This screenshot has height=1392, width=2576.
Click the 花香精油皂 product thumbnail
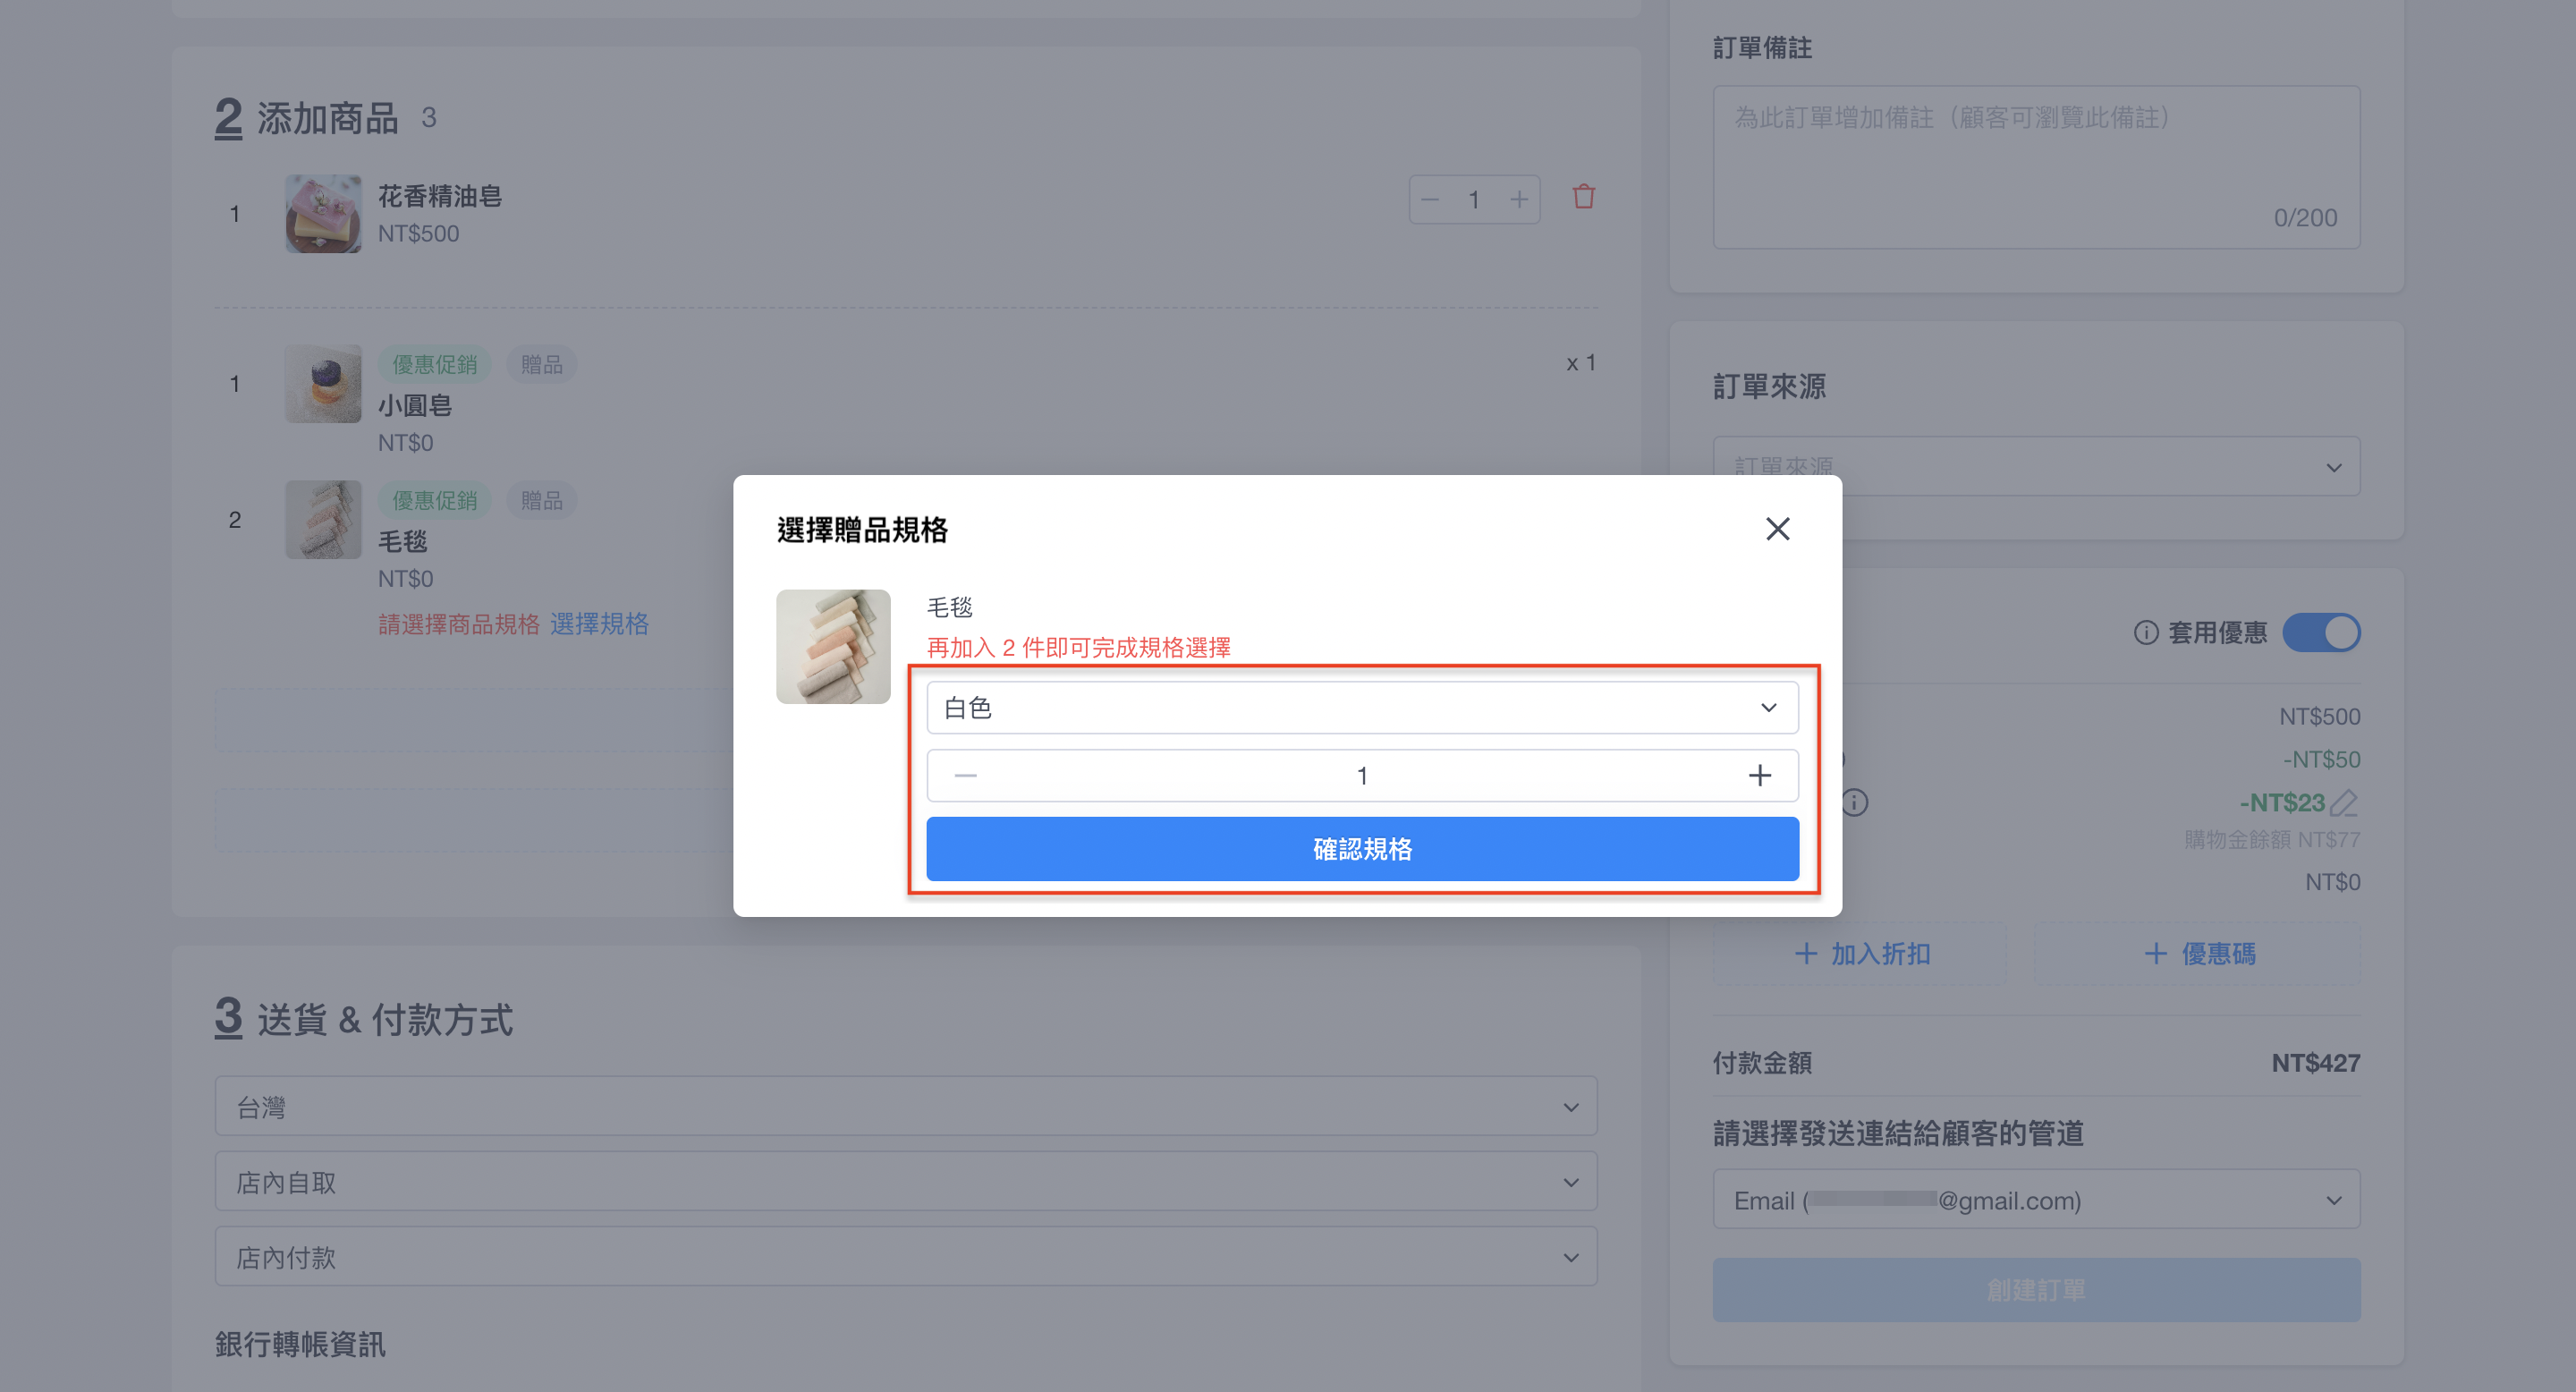tap(323, 214)
